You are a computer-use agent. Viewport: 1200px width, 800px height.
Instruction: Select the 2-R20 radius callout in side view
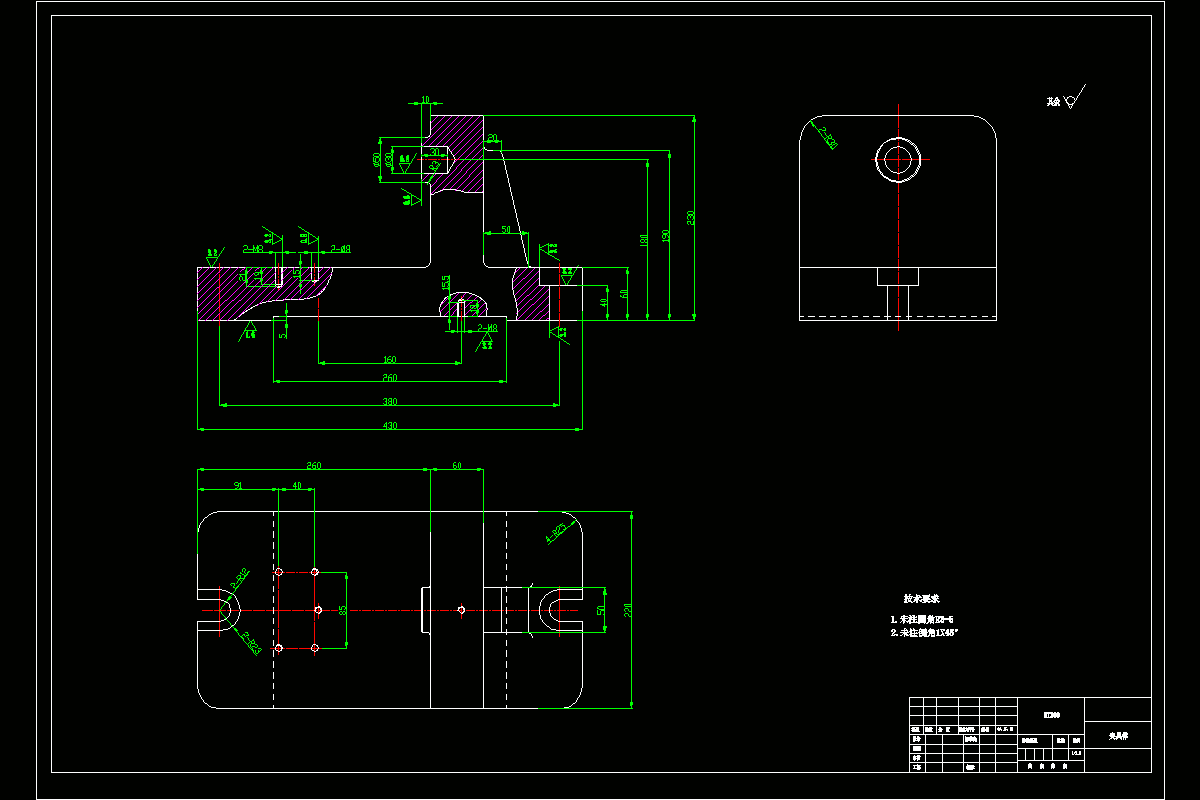pos(827,137)
